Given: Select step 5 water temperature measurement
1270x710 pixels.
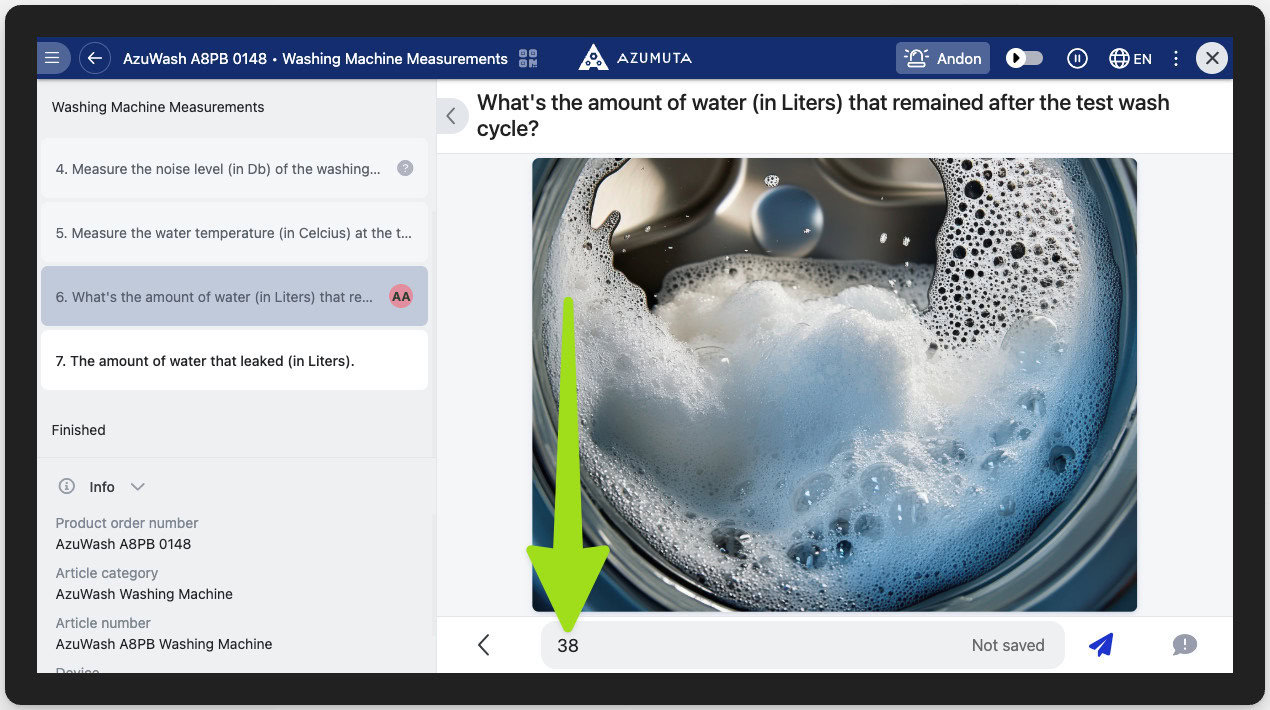Looking at the screenshot, I should 234,233.
